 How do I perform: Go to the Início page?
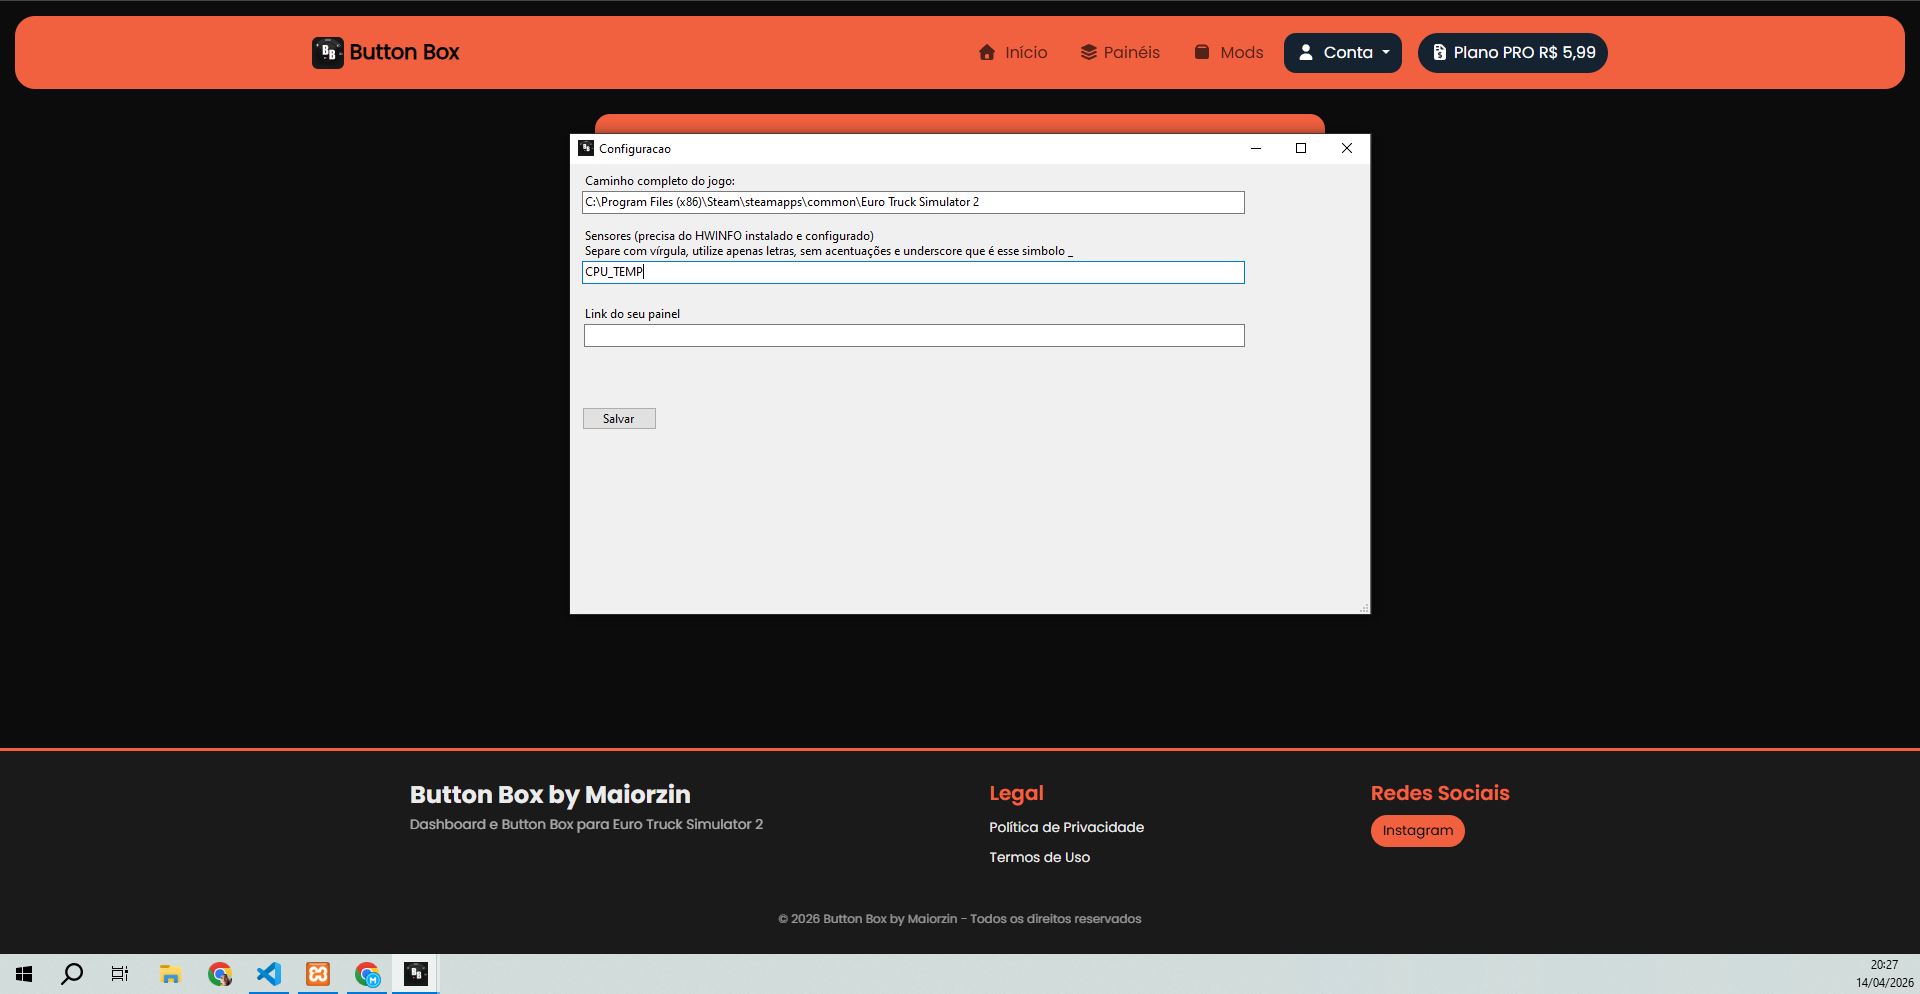click(x=1013, y=52)
